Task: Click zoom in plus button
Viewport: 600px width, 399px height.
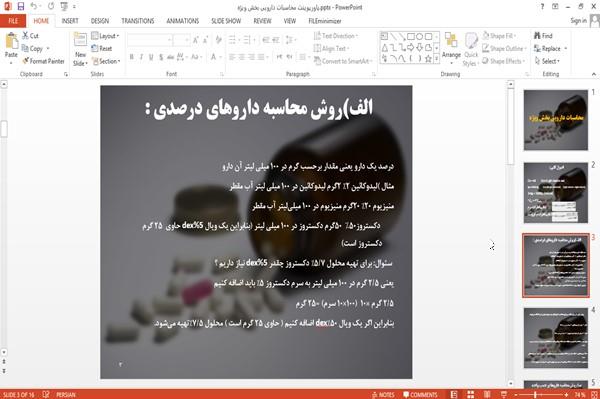Action: [x=566, y=394]
